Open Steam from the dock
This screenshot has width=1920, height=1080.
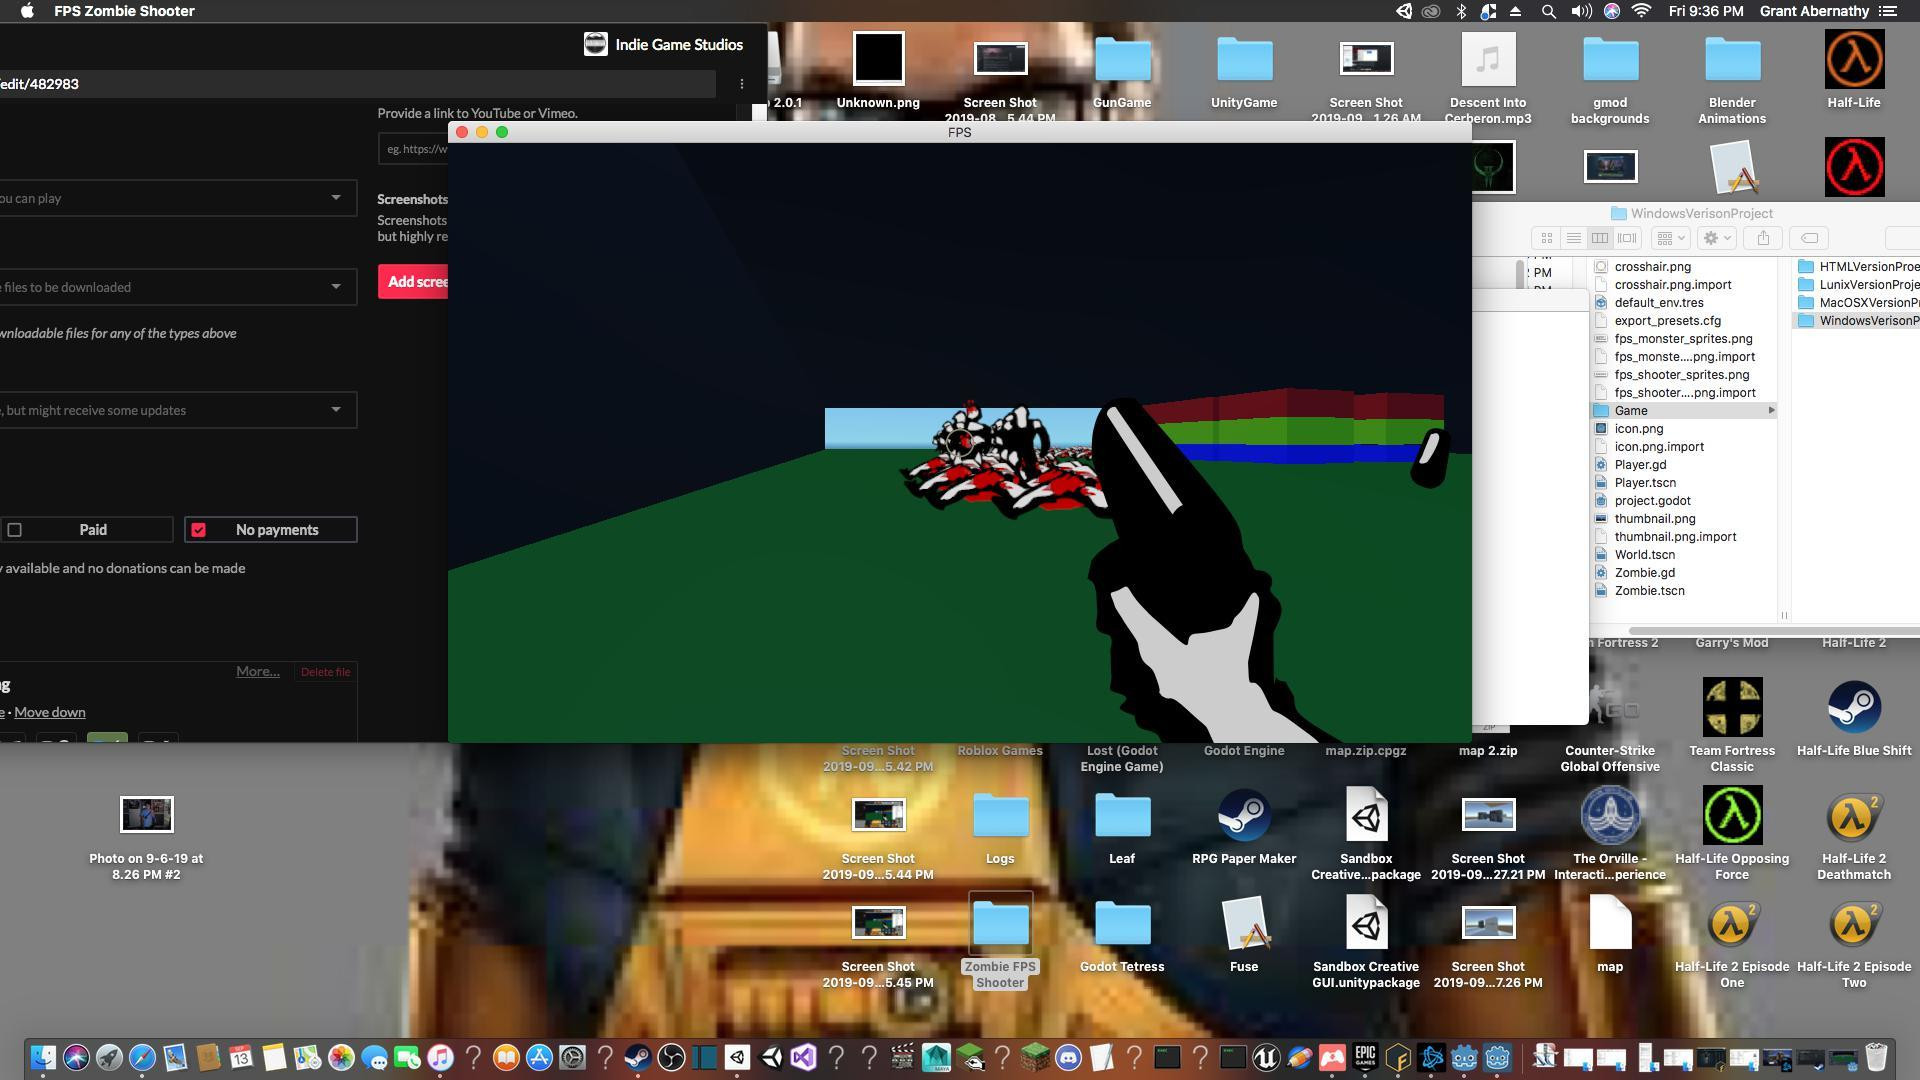click(638, 1057)
